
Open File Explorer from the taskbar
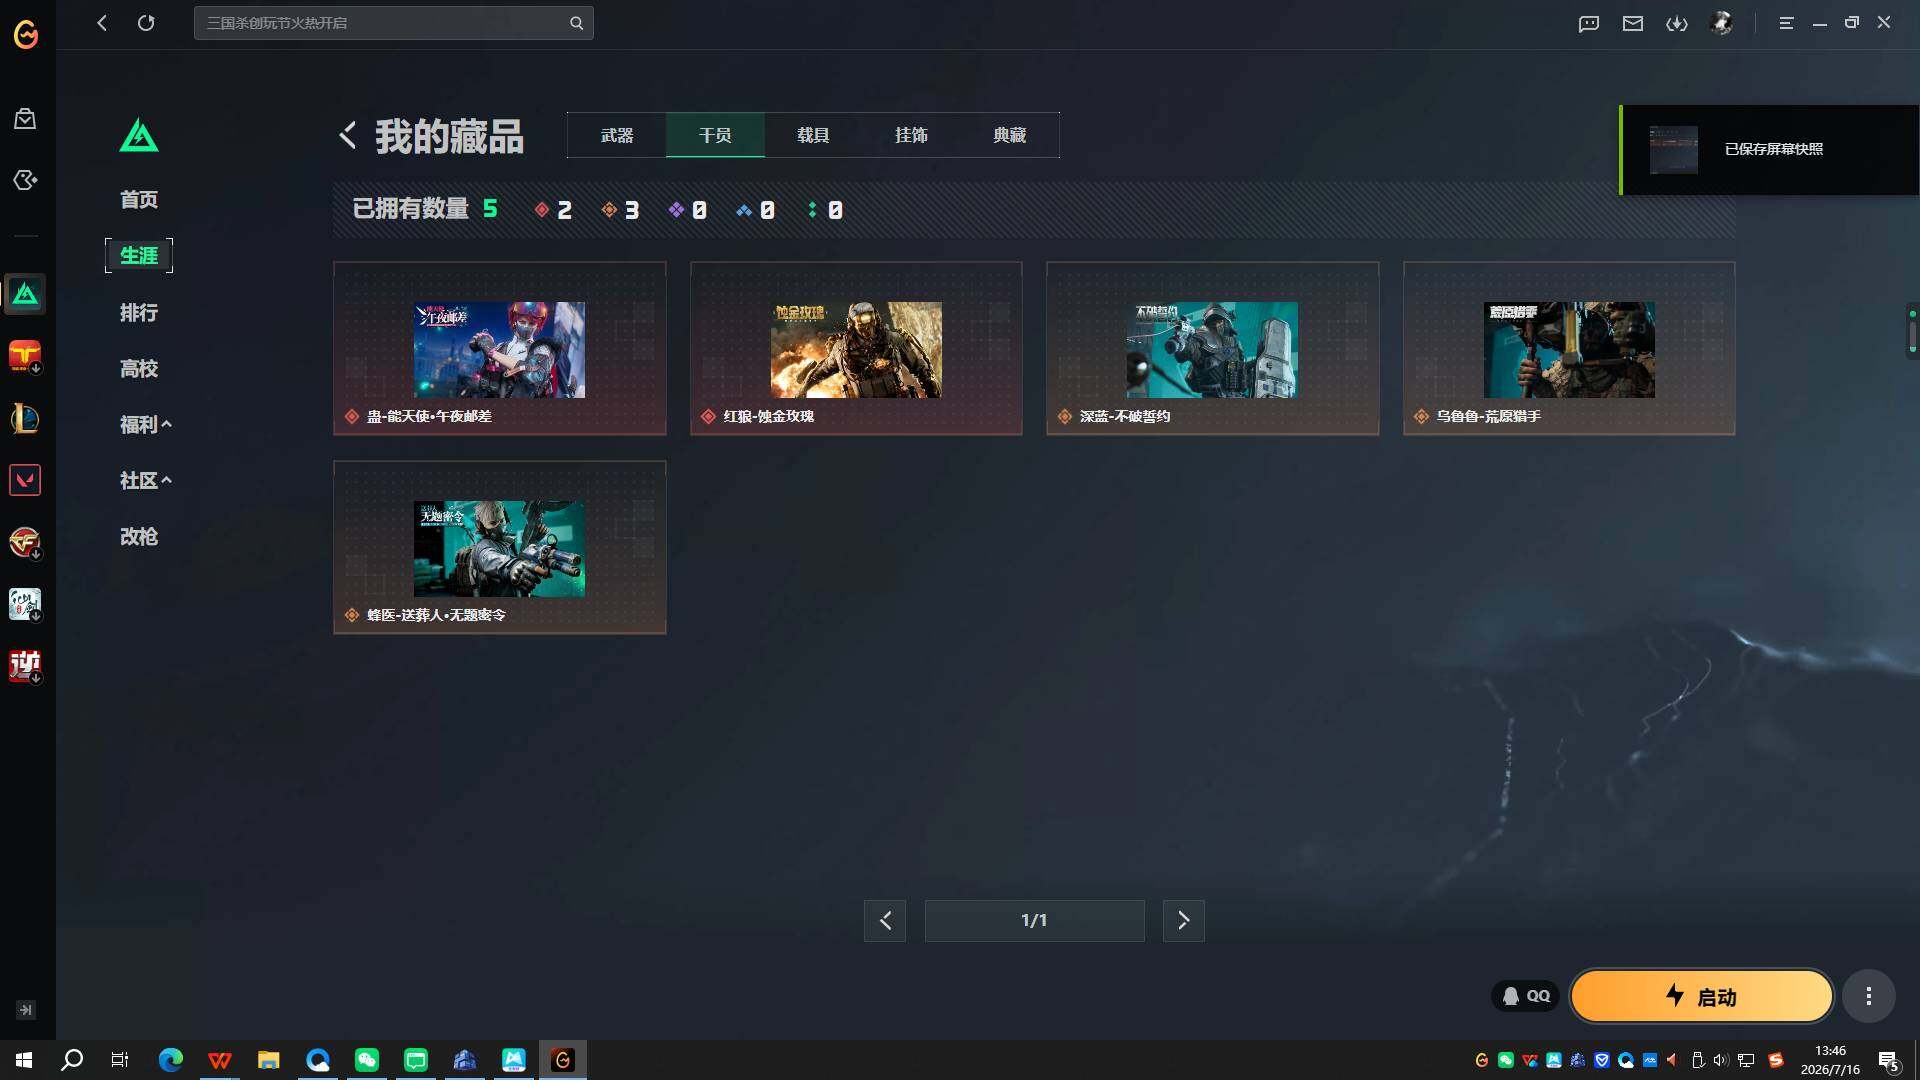269,1060
